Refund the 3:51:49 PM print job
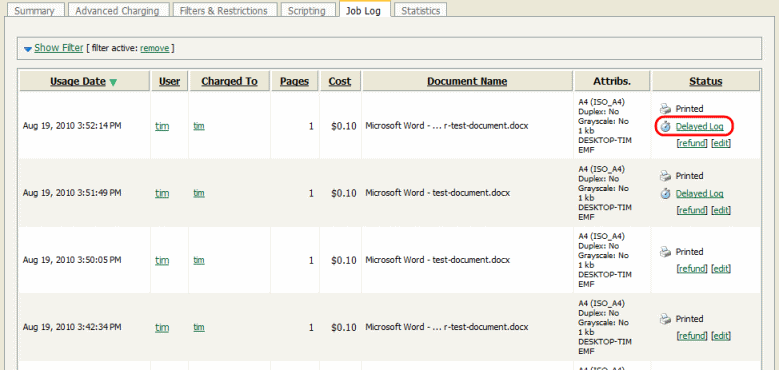The width and height of the screenshot is (779, 370). [x=692, y=211]
